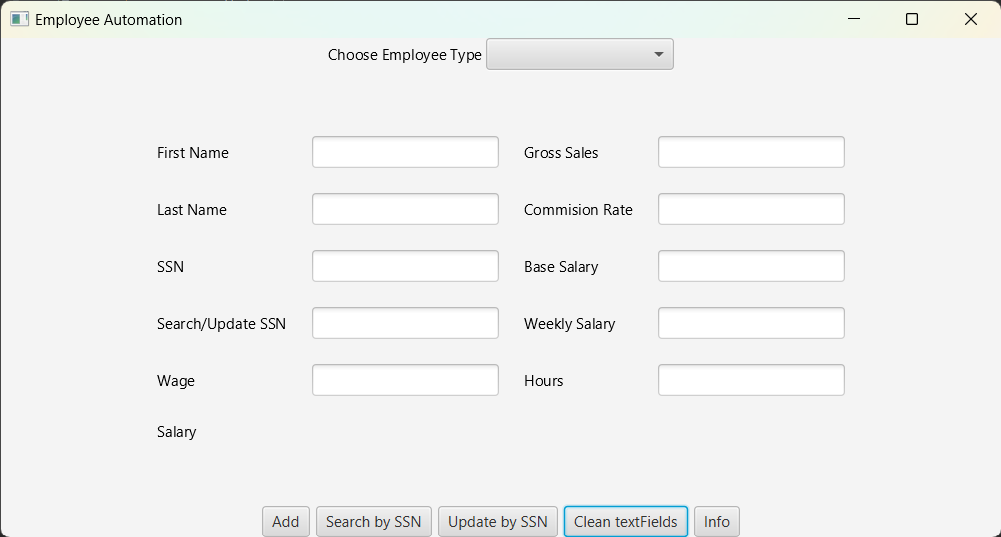Focus the Last Name text field
The image size is (1001, 537).
405,209
